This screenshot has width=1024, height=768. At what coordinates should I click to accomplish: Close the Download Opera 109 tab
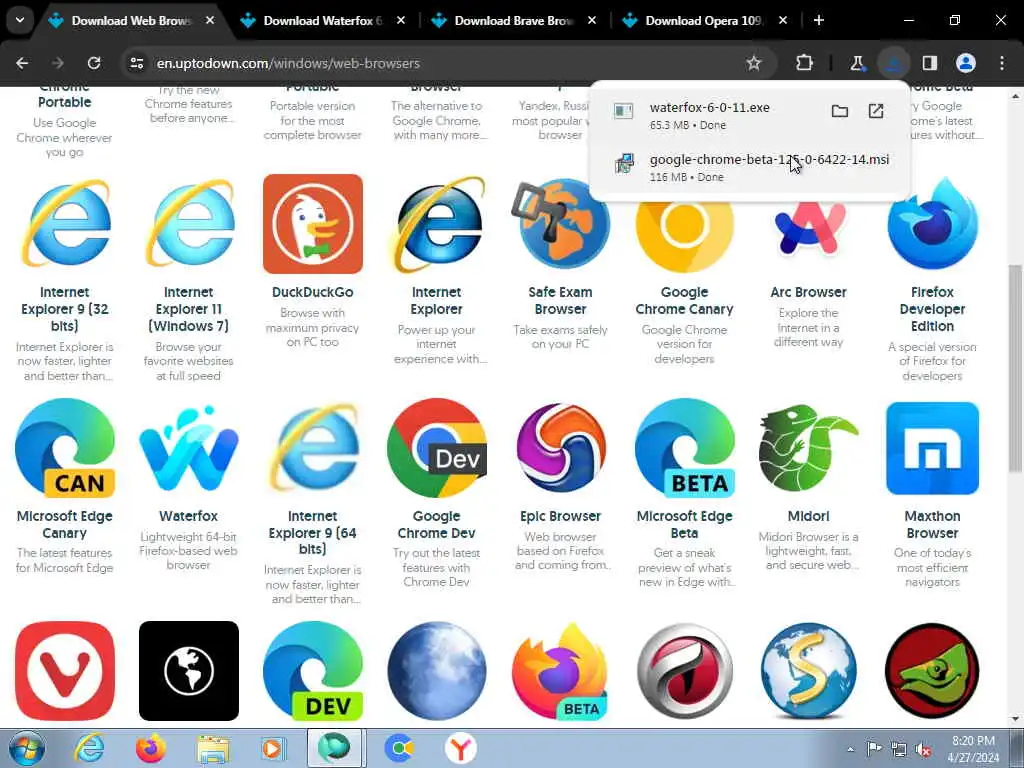(x=783, y=21)
